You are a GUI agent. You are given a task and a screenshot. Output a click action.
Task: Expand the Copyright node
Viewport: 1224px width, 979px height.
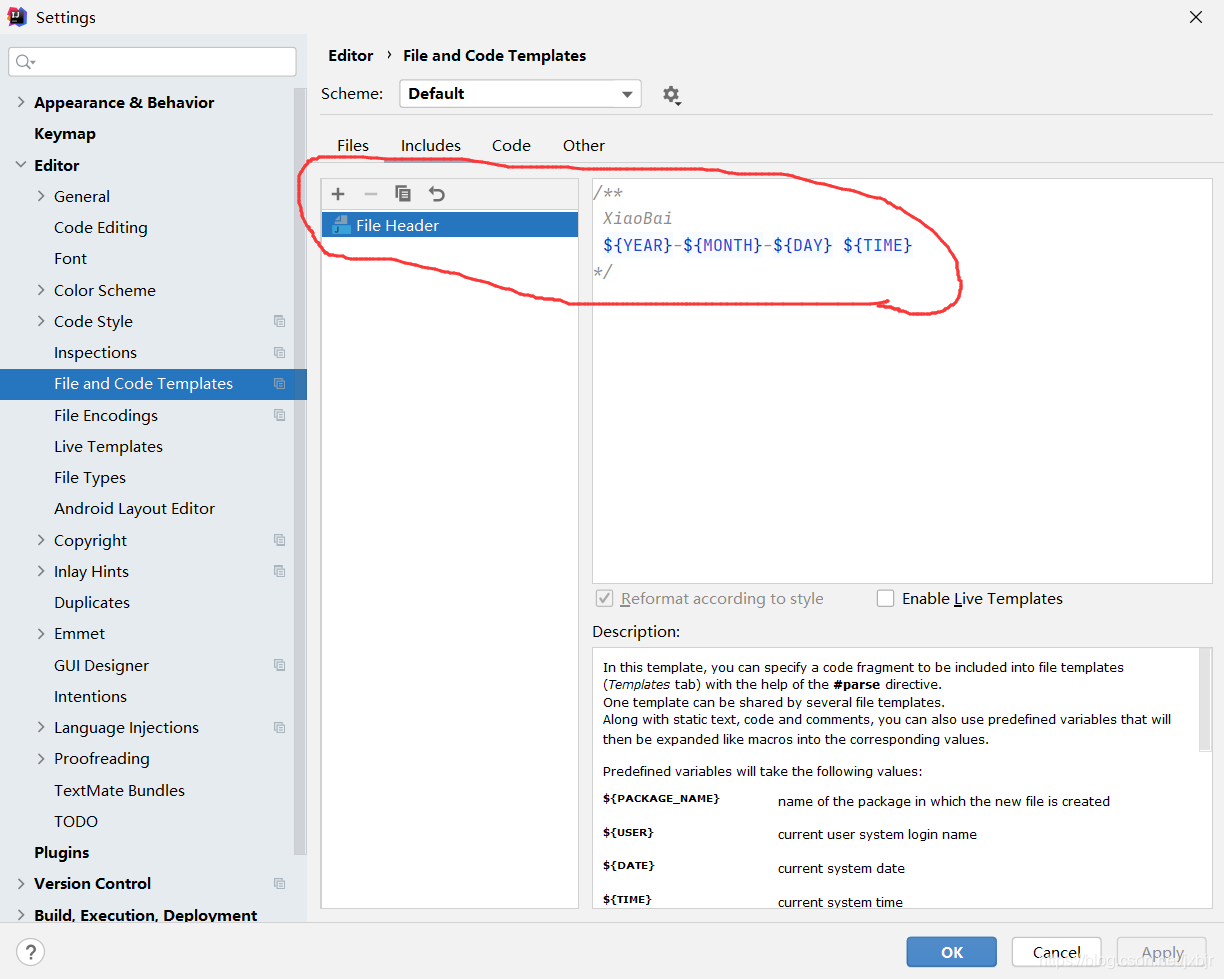coord(41,540)
